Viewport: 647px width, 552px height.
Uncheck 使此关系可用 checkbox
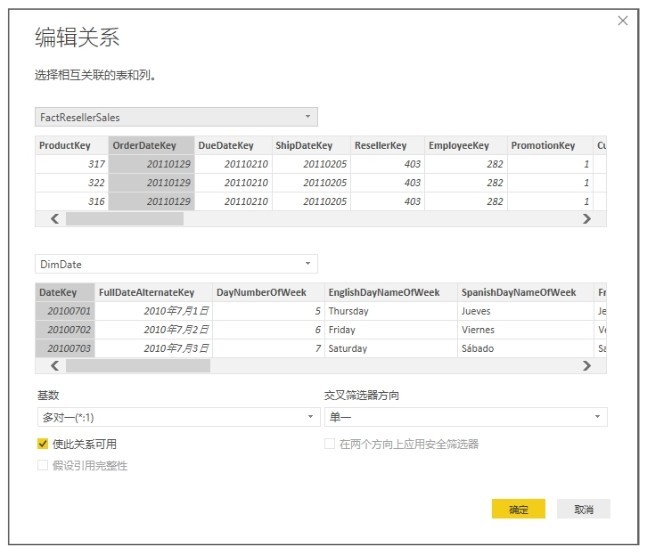pyautogui.click(x=43, y=444)
